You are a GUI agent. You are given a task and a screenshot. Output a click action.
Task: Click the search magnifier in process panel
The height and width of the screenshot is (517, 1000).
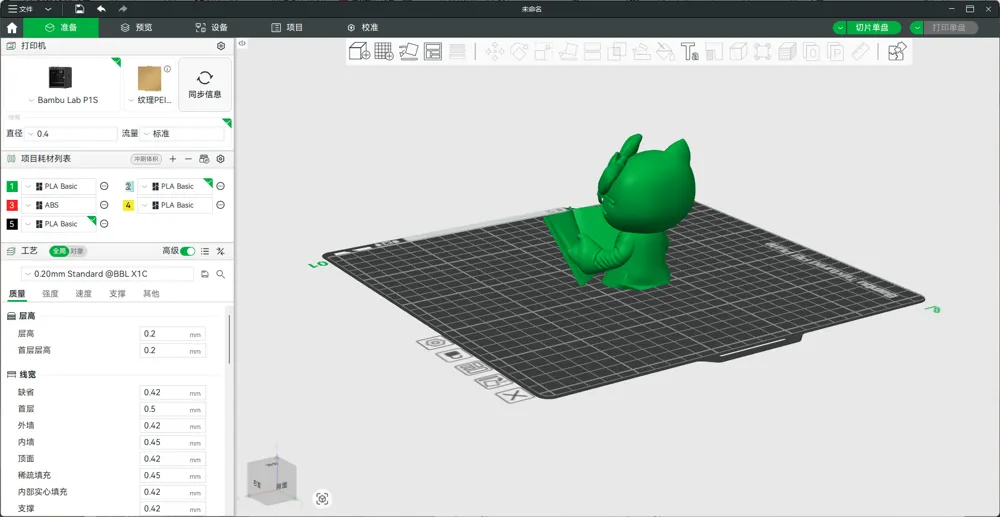pos(221,274)
